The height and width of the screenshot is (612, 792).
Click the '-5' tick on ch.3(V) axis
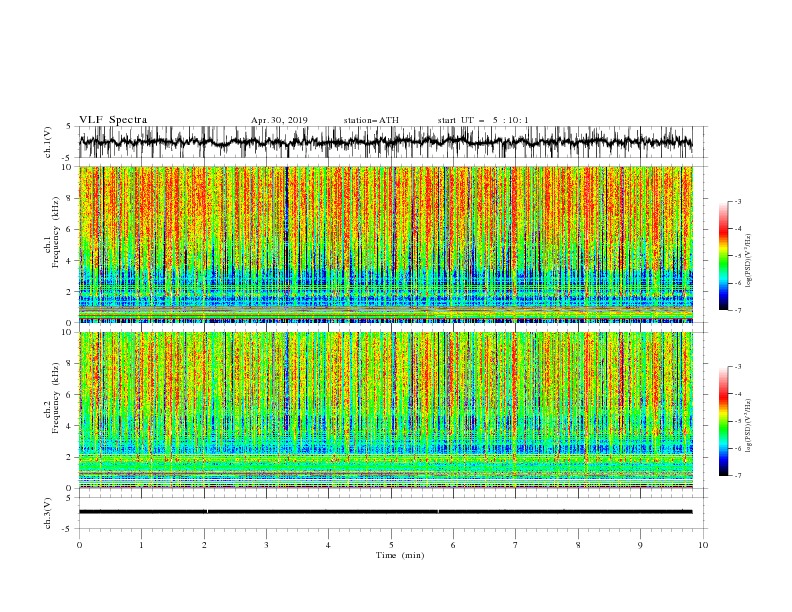tap(68, 529)
